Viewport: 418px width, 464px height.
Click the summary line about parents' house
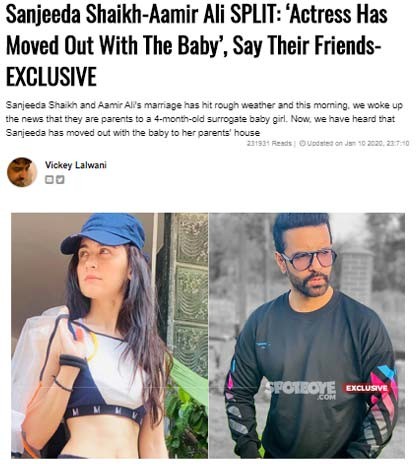[x=133, y=133]
